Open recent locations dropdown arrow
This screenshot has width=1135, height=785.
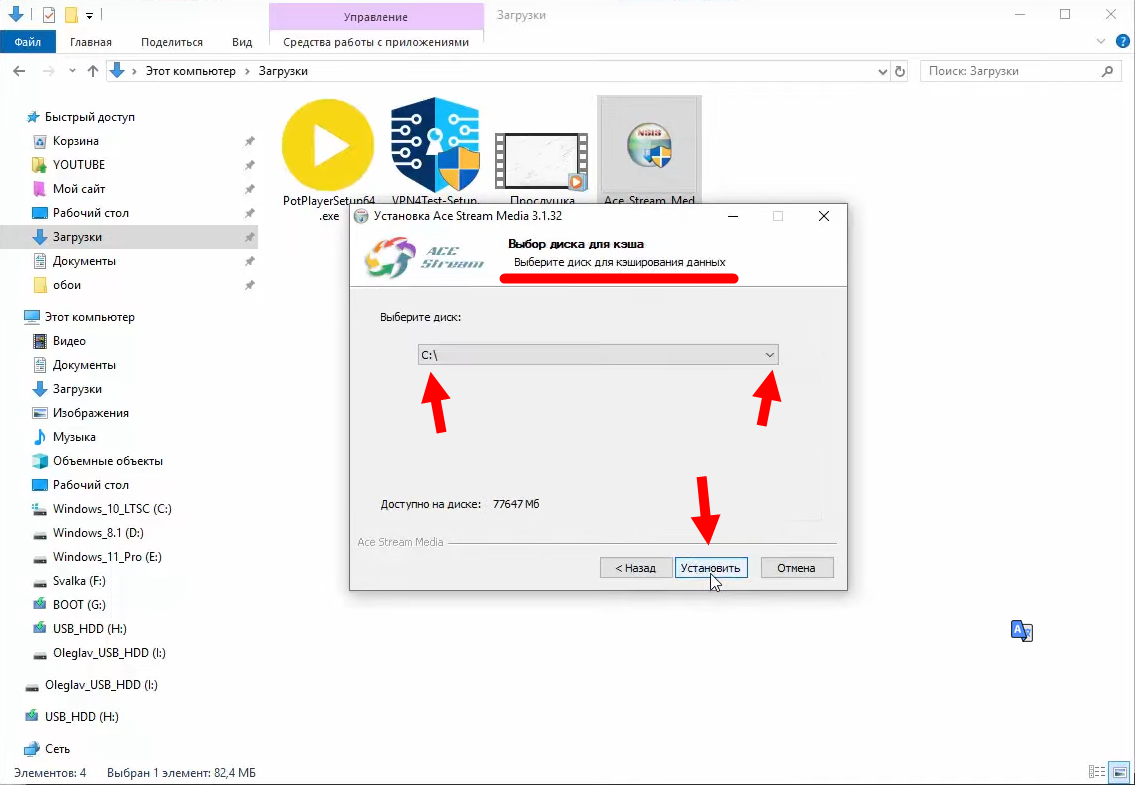click(72, 71)
